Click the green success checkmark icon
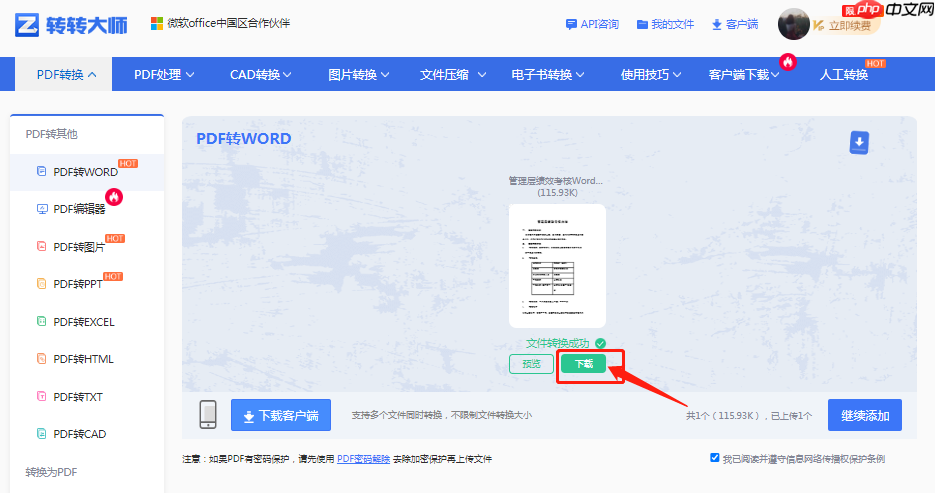The height and width of the screenshot is (493, 935). [x=600, y=343]
